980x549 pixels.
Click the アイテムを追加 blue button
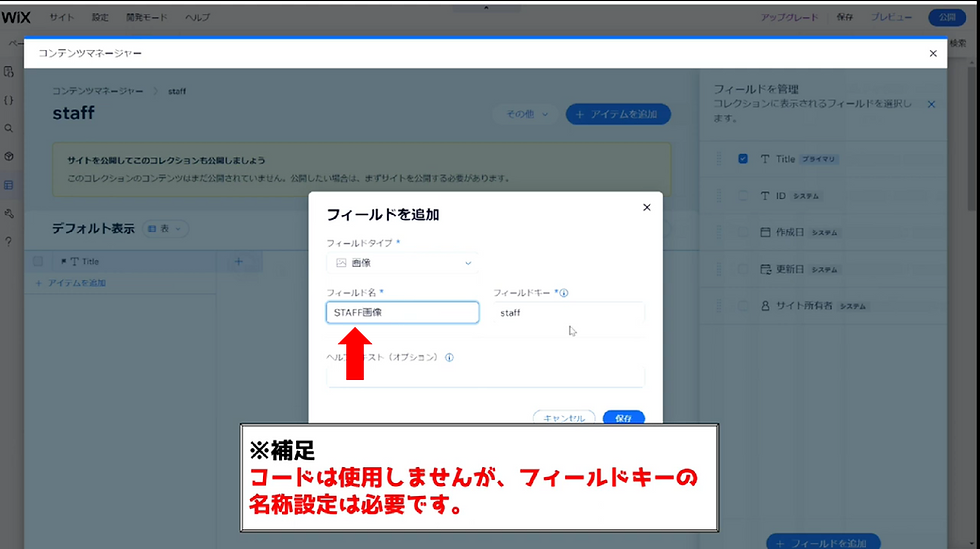click(618, 114)
